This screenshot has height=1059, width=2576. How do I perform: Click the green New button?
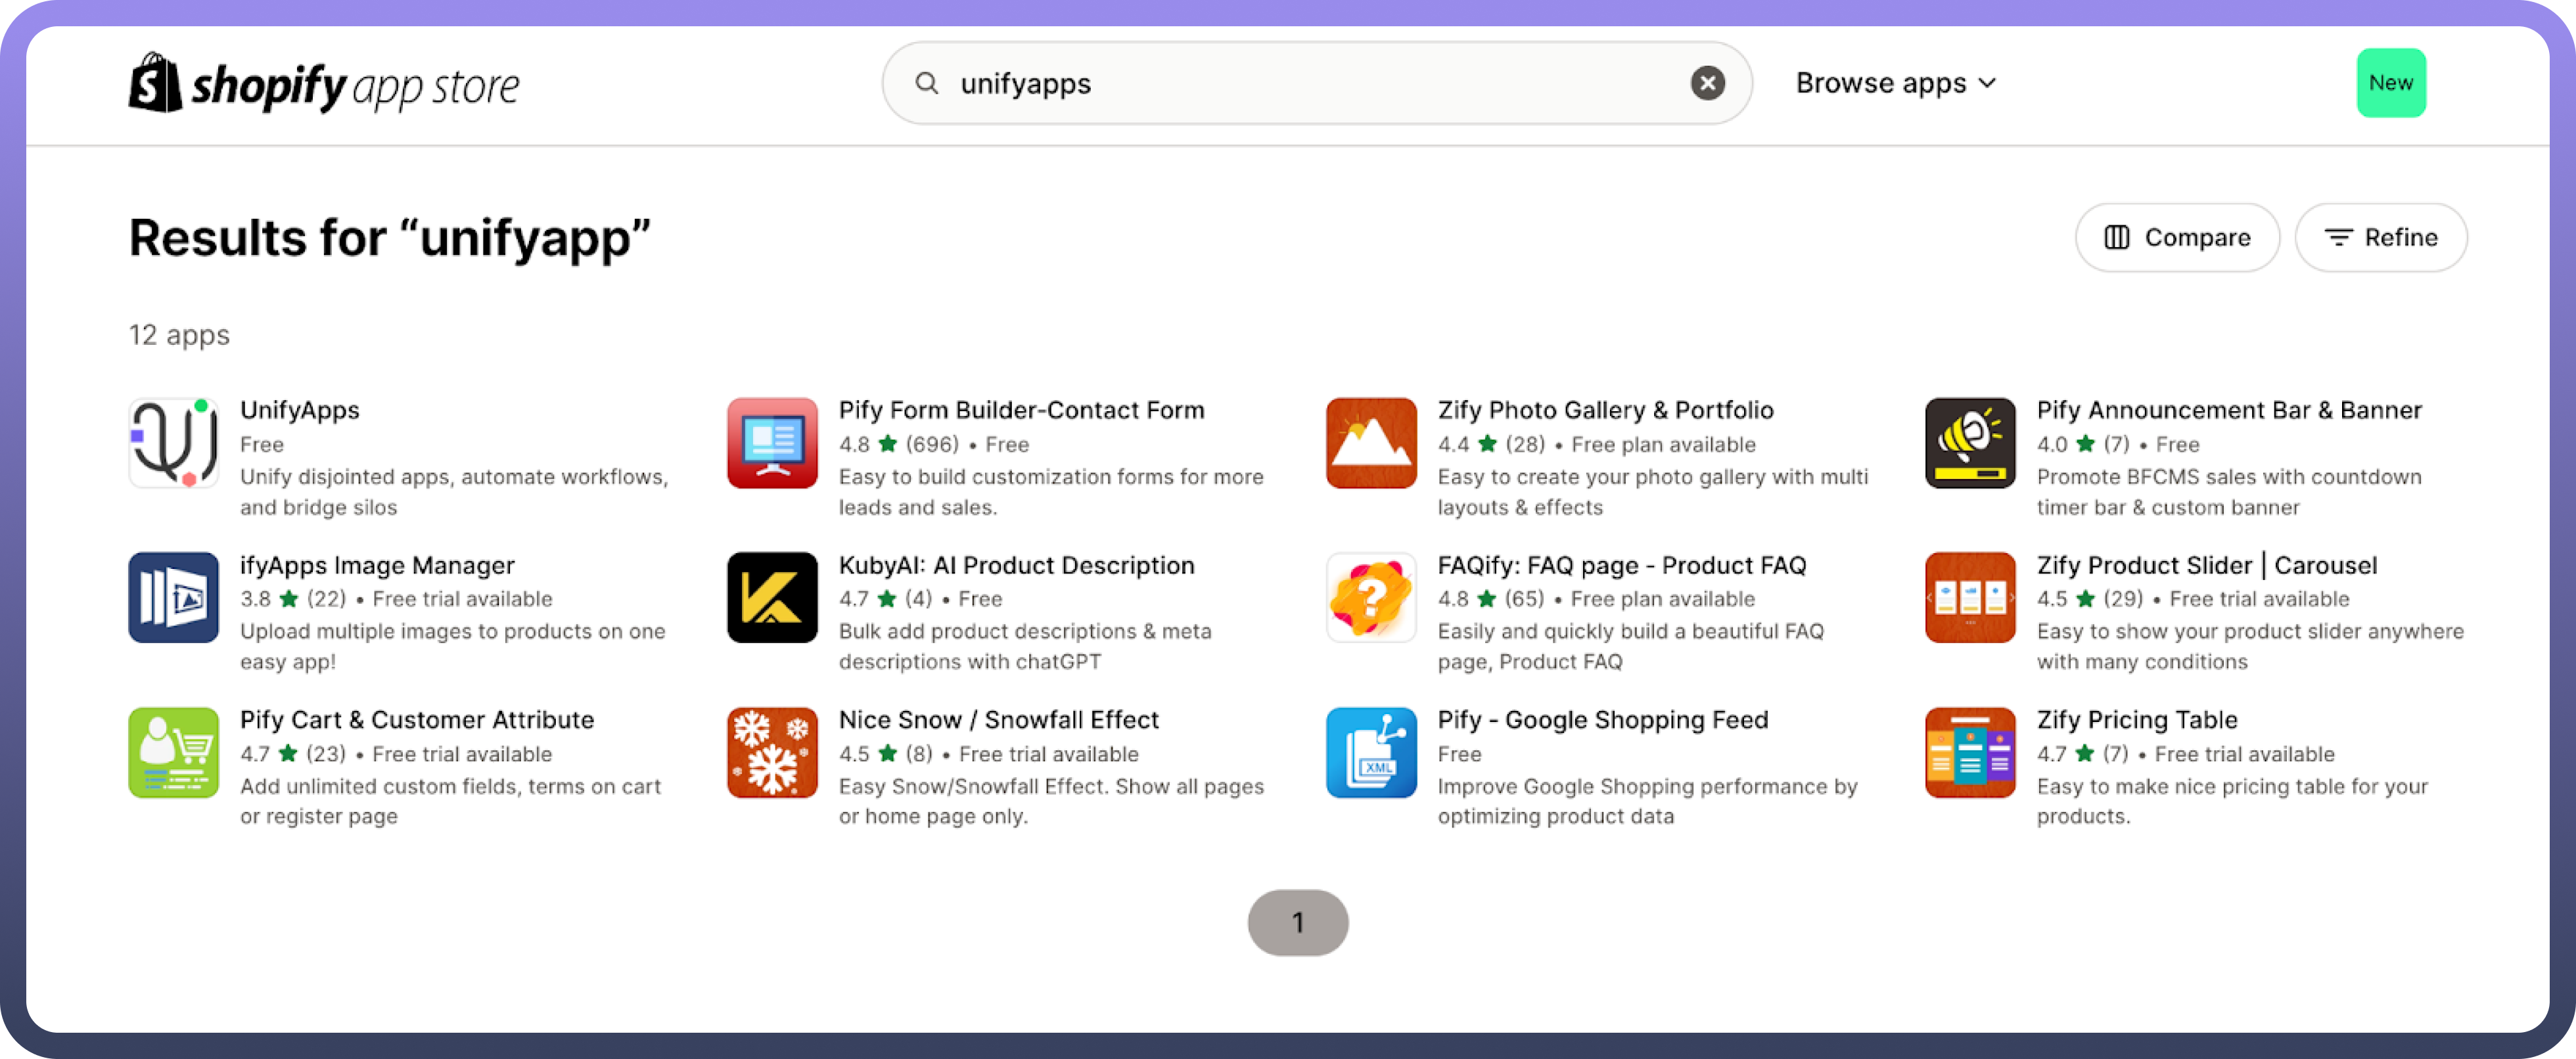point(2390,83)
